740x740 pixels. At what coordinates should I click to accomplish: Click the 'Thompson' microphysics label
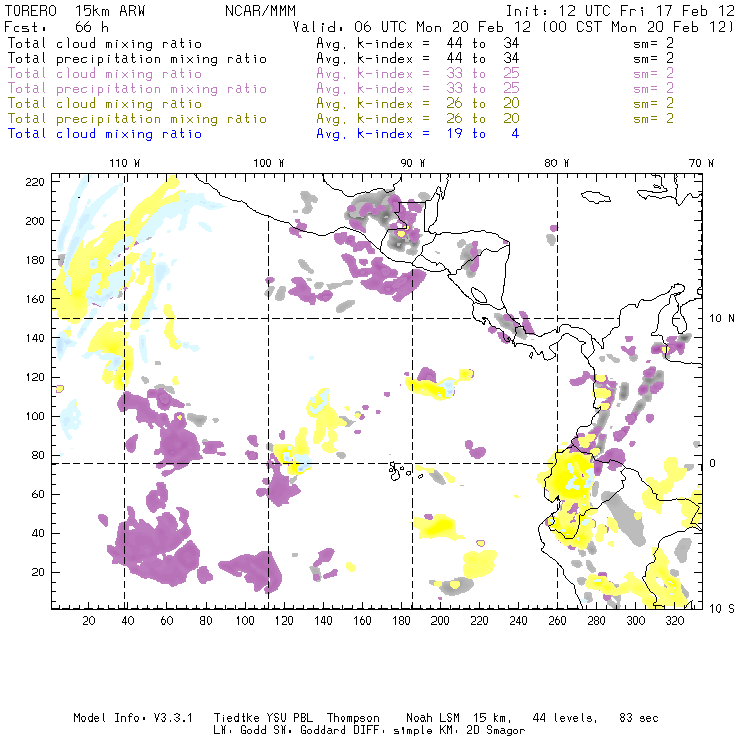click(353, 718)
